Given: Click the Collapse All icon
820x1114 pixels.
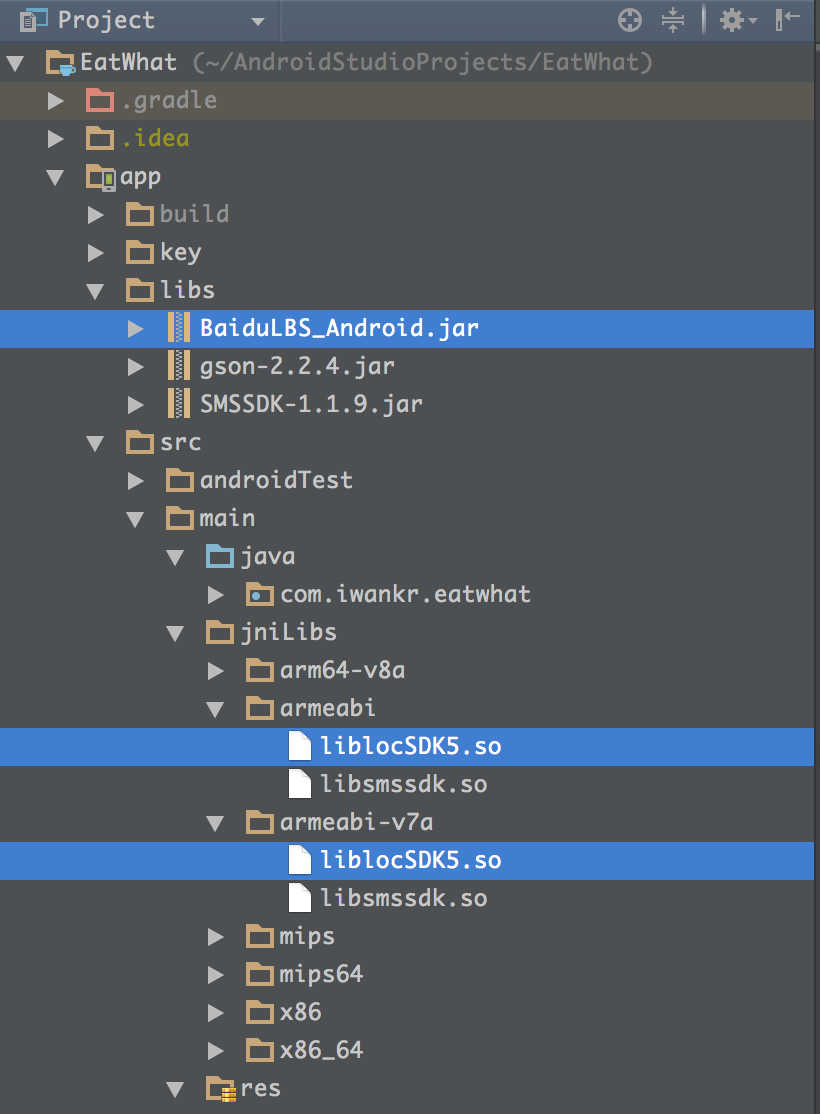Looking at the screenshot, I should coord(673,19).
